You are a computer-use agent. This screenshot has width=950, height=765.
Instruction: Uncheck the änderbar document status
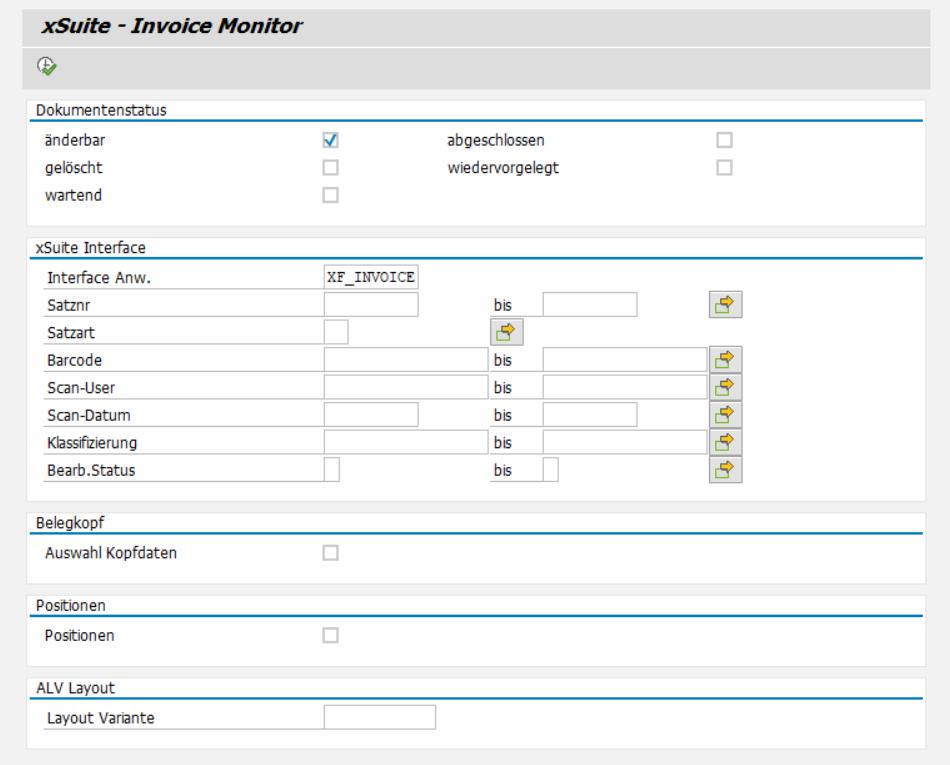point(329,139)
